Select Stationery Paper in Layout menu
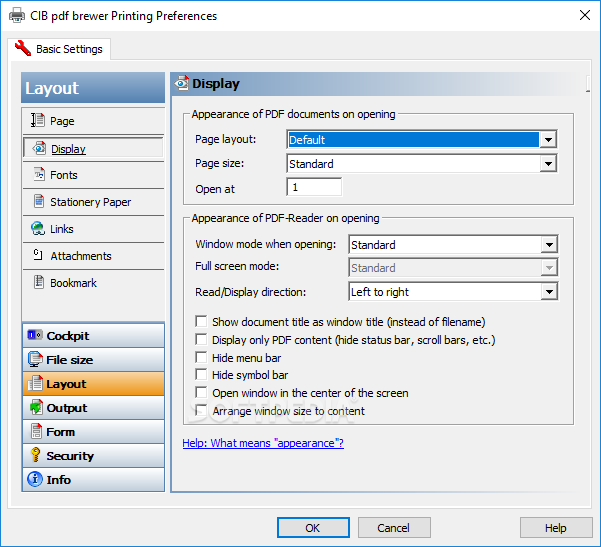This screenshot has width=601, height=547. (90, 202)
